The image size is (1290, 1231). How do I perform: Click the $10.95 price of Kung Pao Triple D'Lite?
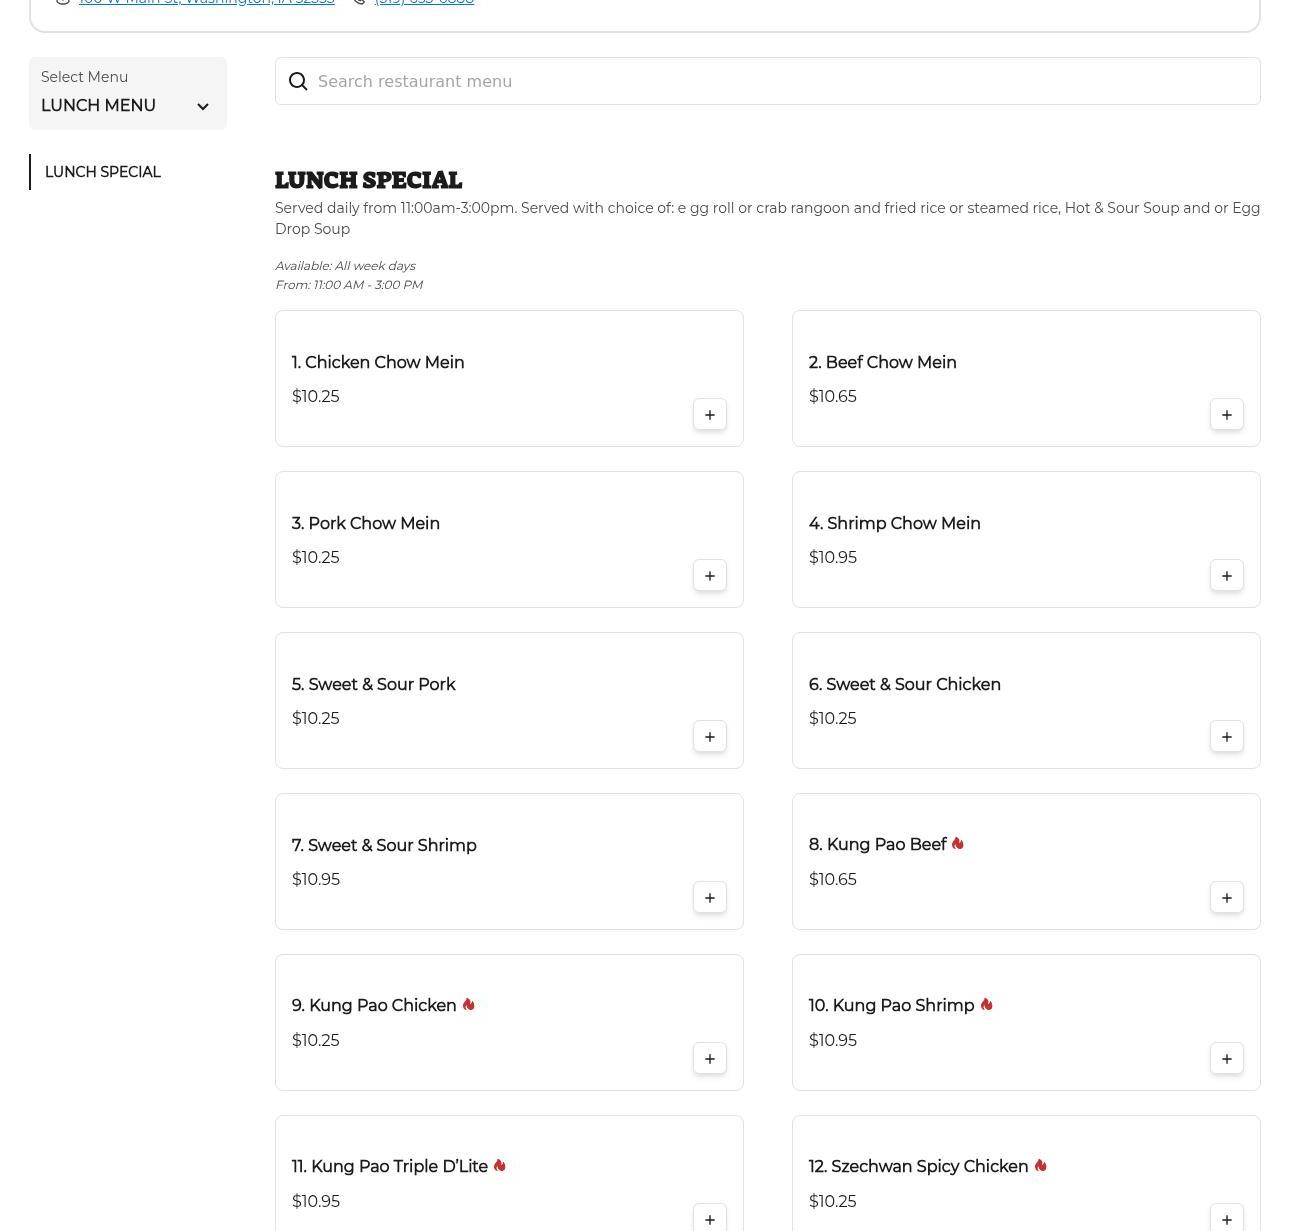tap(316, 1202)
